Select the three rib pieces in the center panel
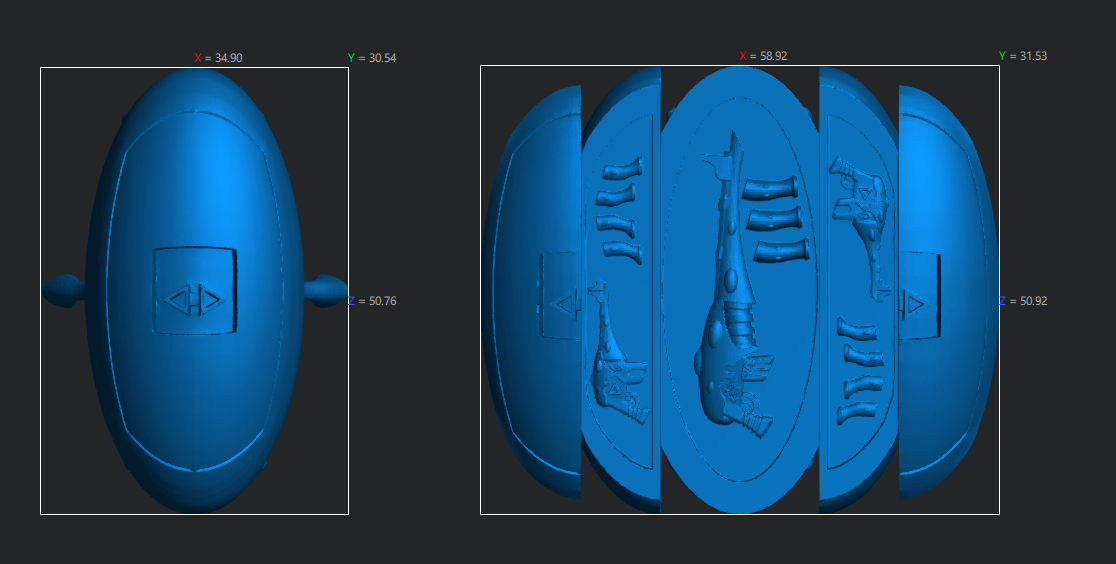 pos(775,220)
